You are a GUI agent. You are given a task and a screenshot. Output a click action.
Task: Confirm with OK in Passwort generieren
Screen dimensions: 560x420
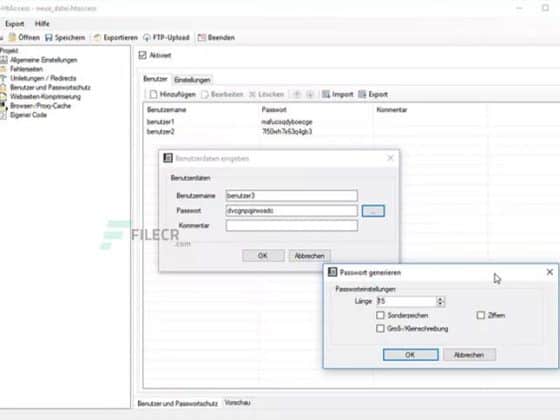[x=411, y=355]
